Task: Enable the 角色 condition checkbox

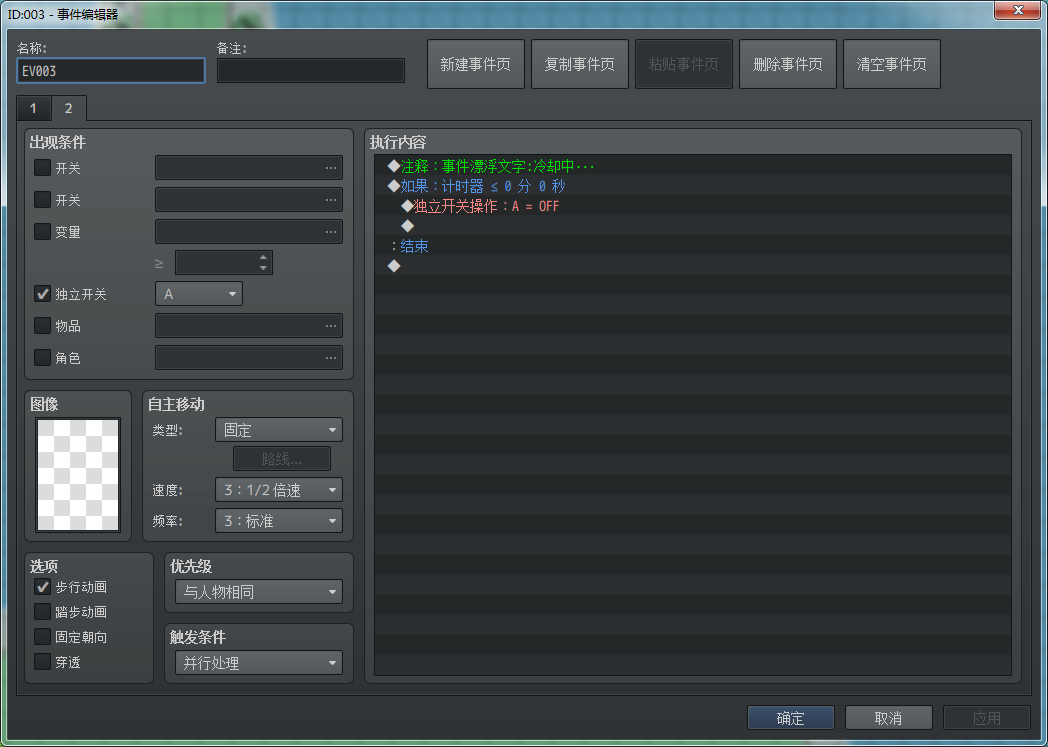Action: (x=42, y=357)
